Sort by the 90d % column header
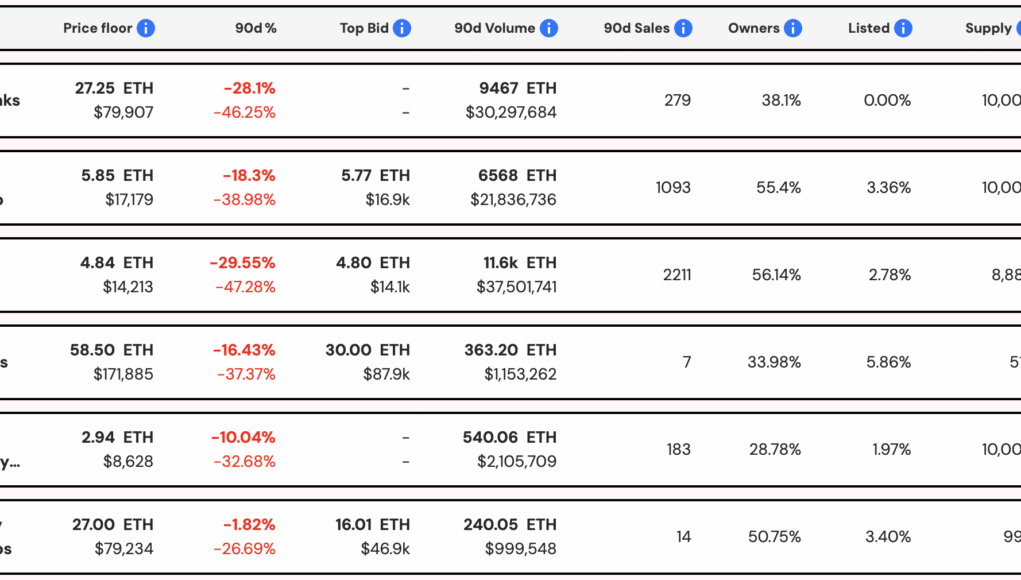The height and width of the screenshot is (580, 1021). pyautogui.click(x=255, y=28)
